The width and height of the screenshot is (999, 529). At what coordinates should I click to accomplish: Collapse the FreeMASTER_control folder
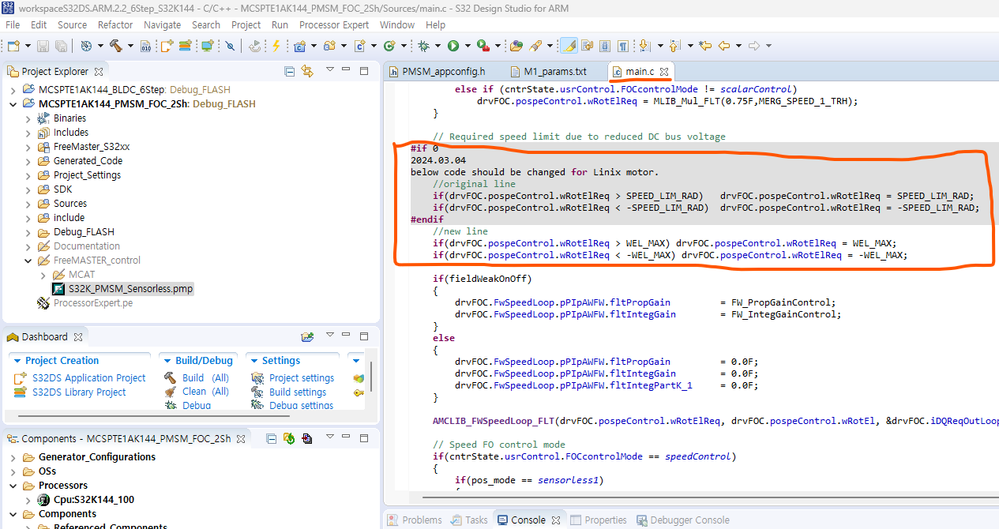coord(28,261)
